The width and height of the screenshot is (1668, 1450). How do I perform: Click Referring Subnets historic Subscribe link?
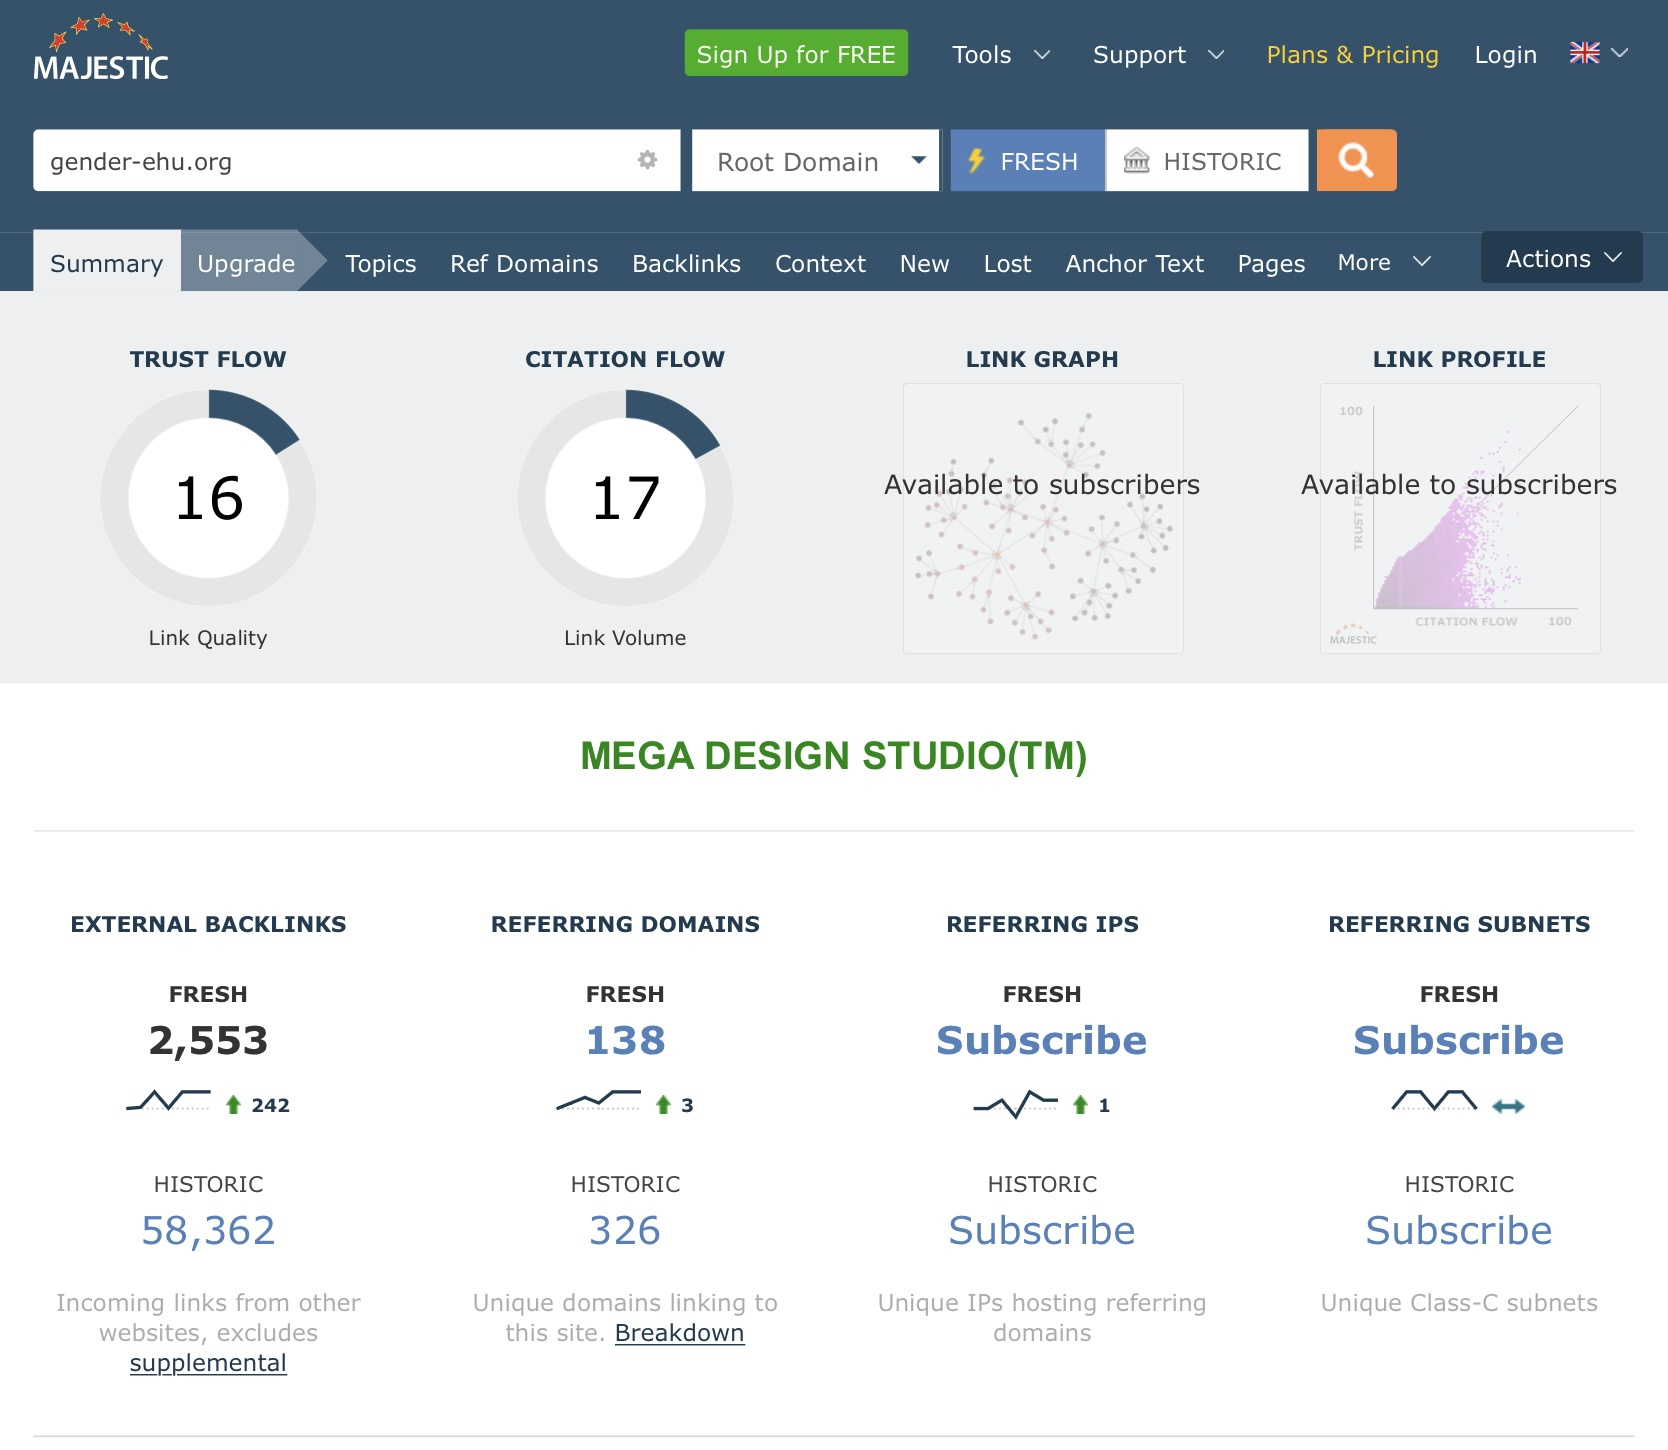1459,1230
